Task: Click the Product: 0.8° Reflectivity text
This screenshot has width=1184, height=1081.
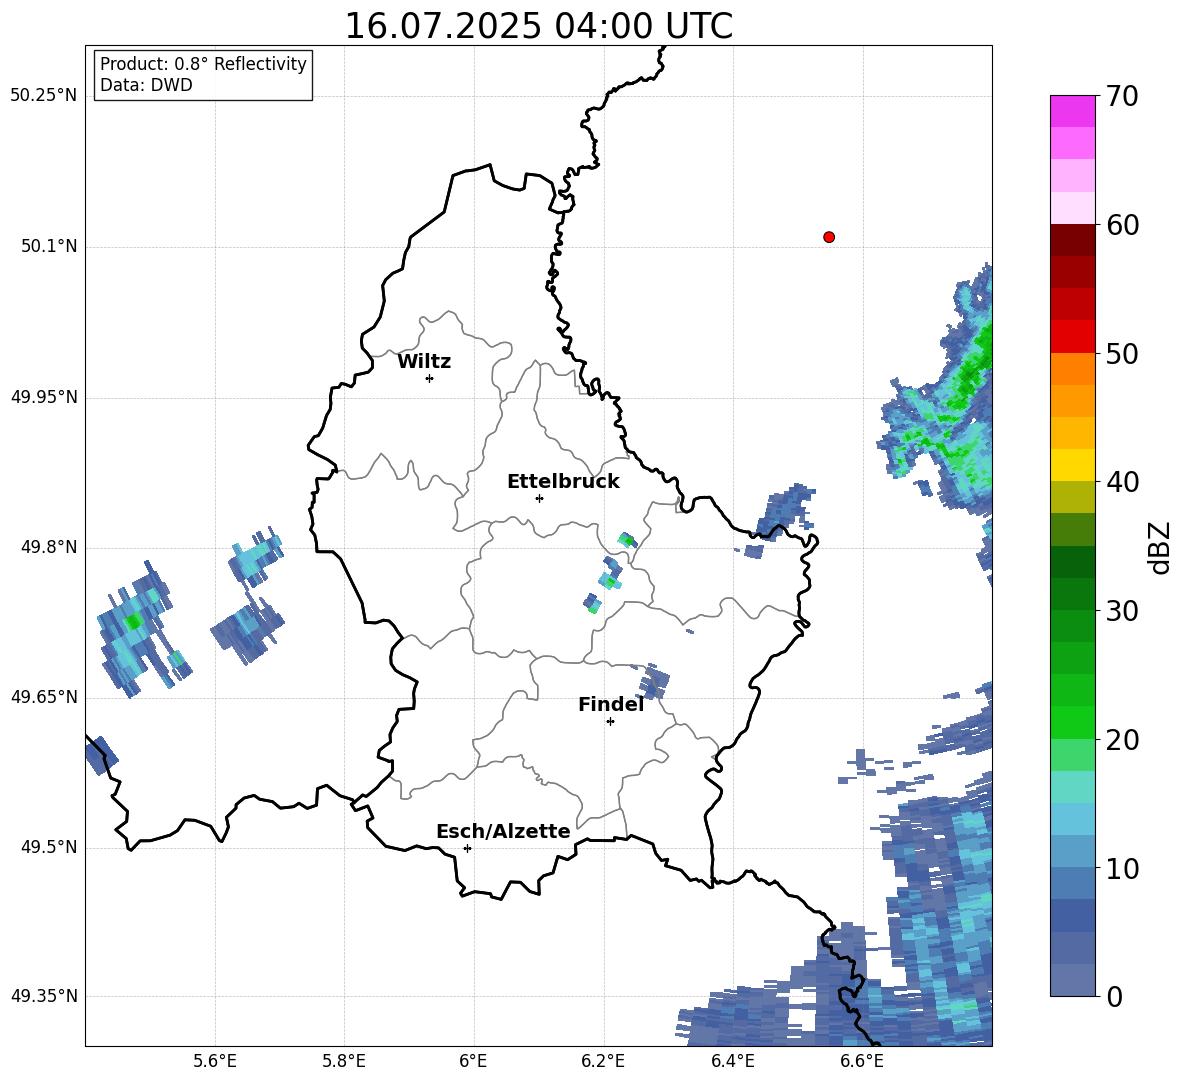Action: (203, 64)
